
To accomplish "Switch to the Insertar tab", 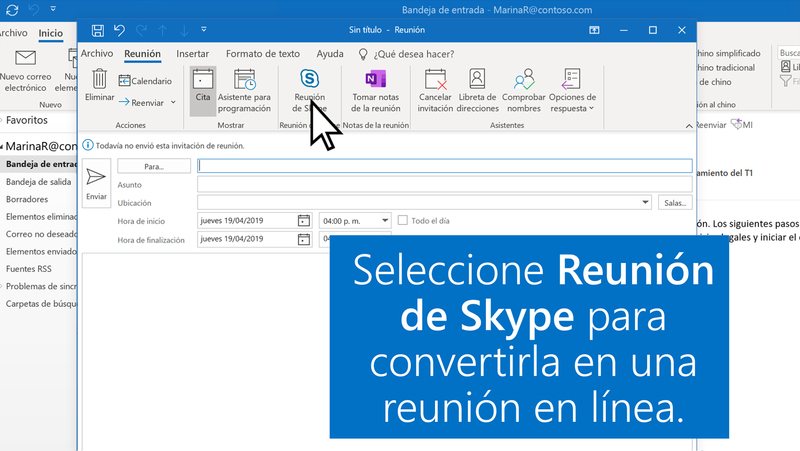I will [192, 54].
